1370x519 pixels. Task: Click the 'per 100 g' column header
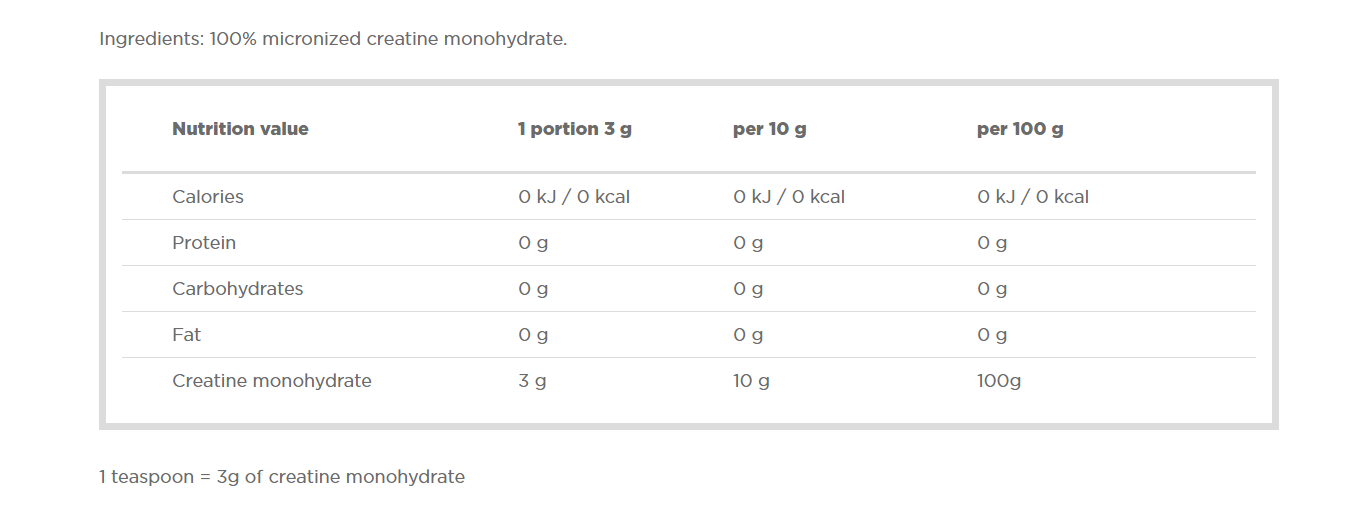(x=1019, y=129)
